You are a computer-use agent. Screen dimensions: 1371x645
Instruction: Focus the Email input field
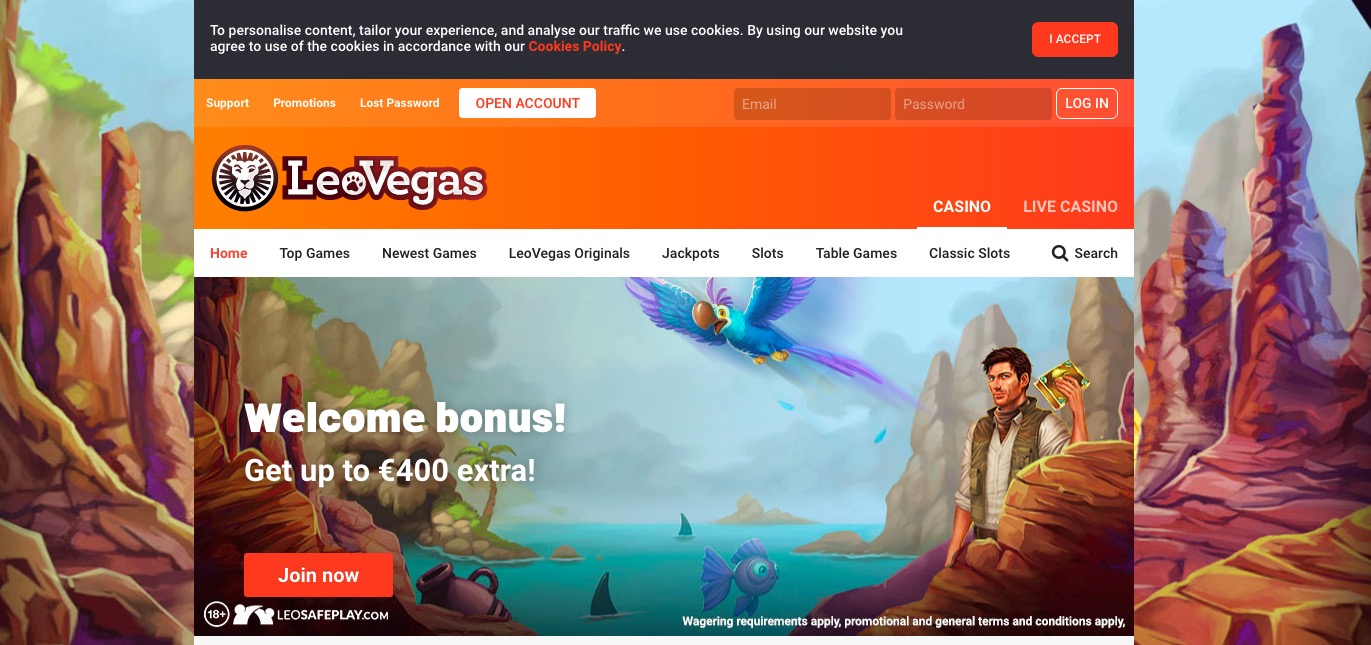pos(812,104)
